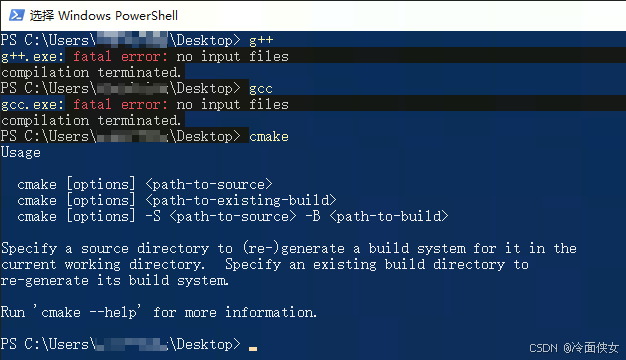The height and width of the screenshot is (360, 626).
Task: Click the 'Usage' heading line
Action: (x=21, y=152)
